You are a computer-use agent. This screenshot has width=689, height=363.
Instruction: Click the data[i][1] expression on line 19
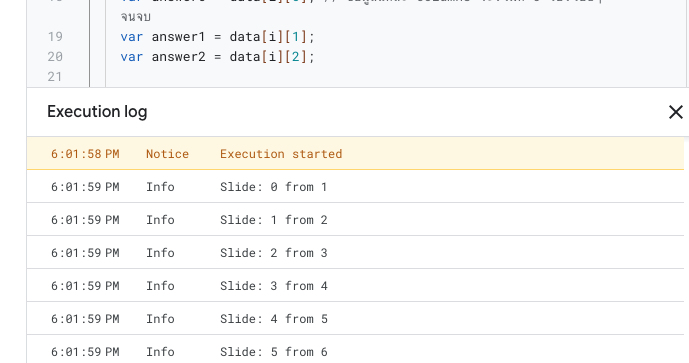click(268, 36)
